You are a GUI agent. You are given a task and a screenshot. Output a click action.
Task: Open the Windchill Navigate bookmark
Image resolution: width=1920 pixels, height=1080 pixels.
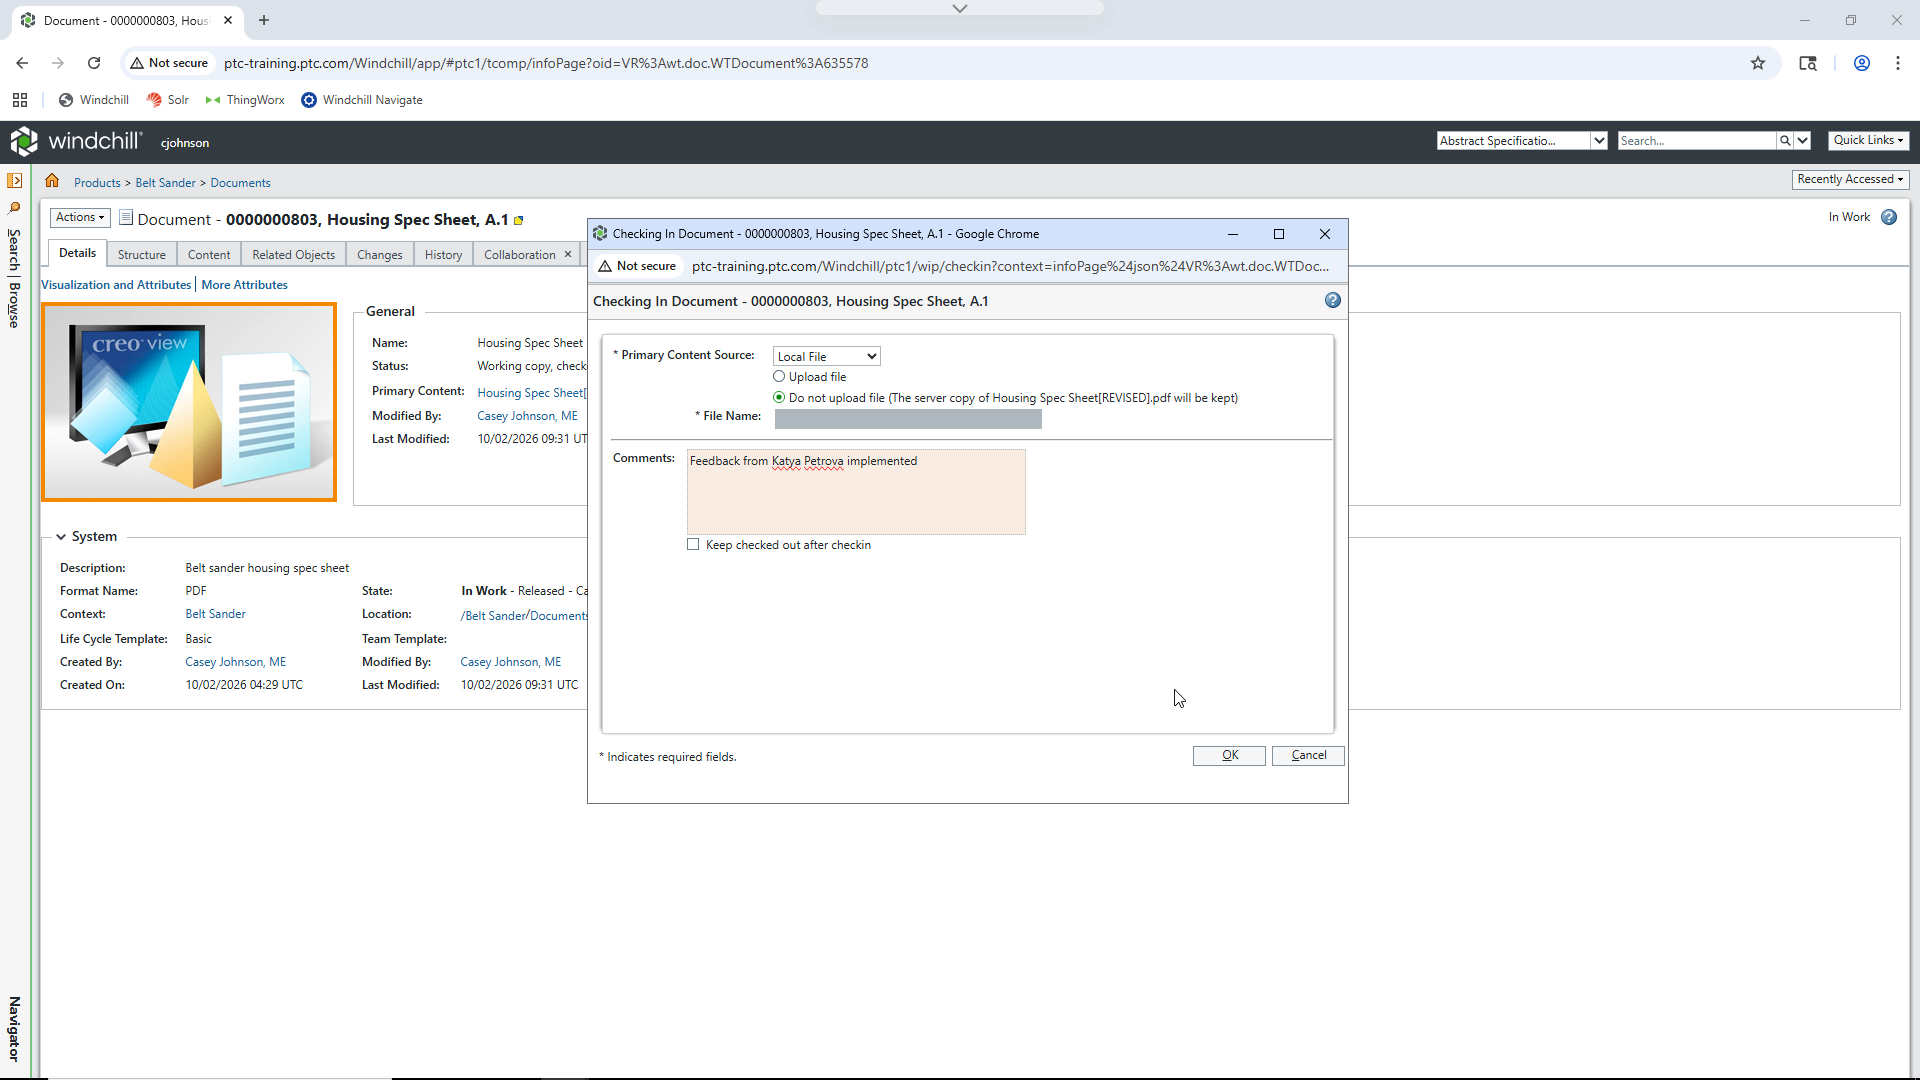tap(362, 100)
